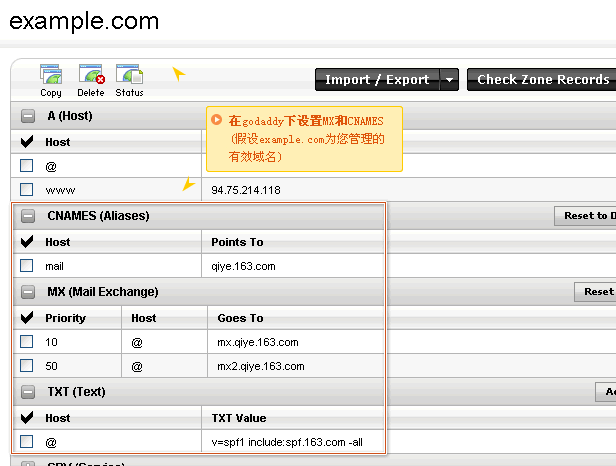
Task: Check the priority 50 MX record checkbox
Action: (x=27, y=366)
